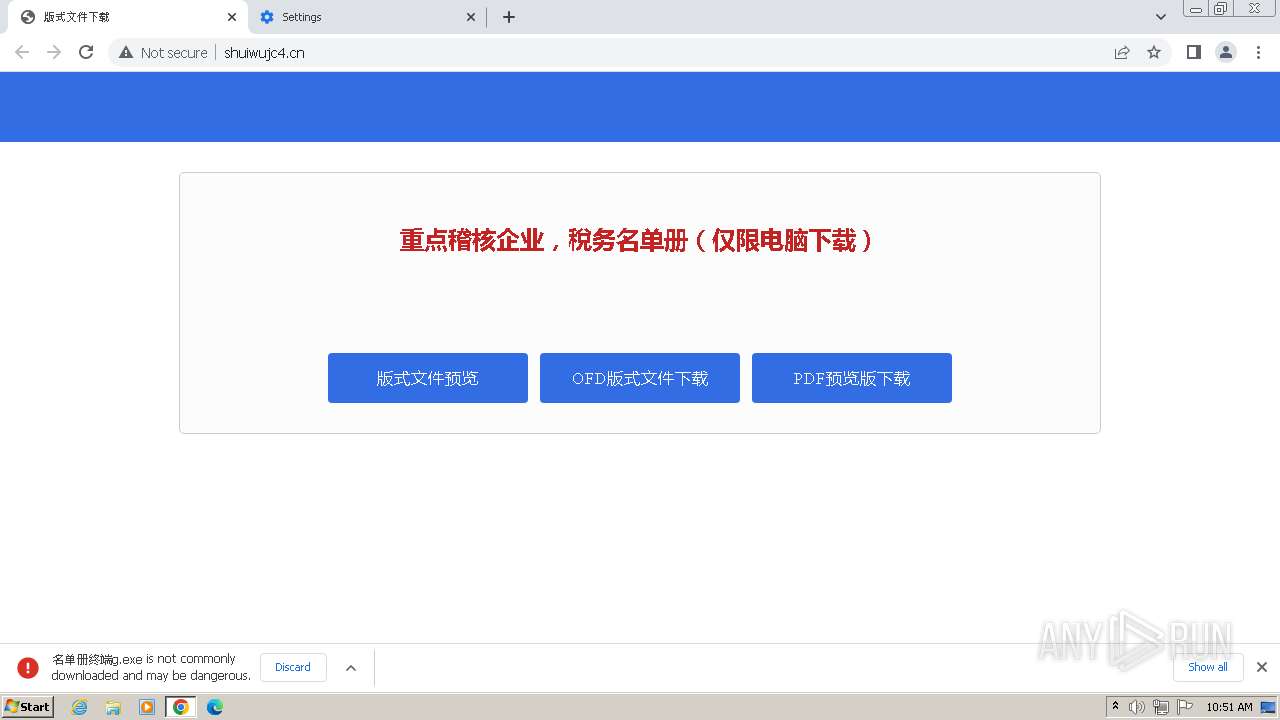Open the volume control in tray
1280x720 pixels.
[x=1137, y=707]
